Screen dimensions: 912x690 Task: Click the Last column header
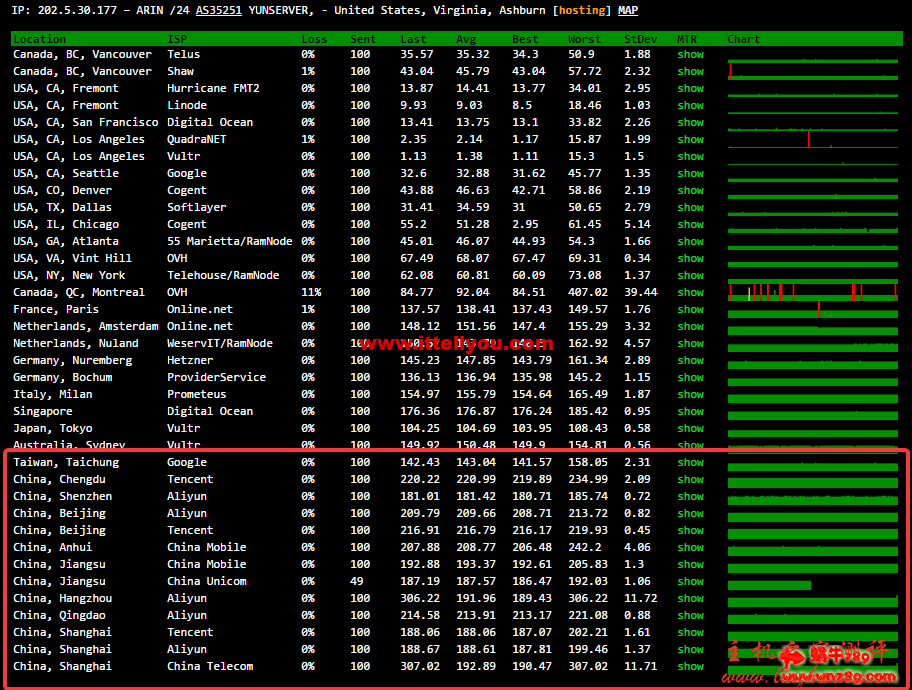pyautogui.click(x=413, y=39)
